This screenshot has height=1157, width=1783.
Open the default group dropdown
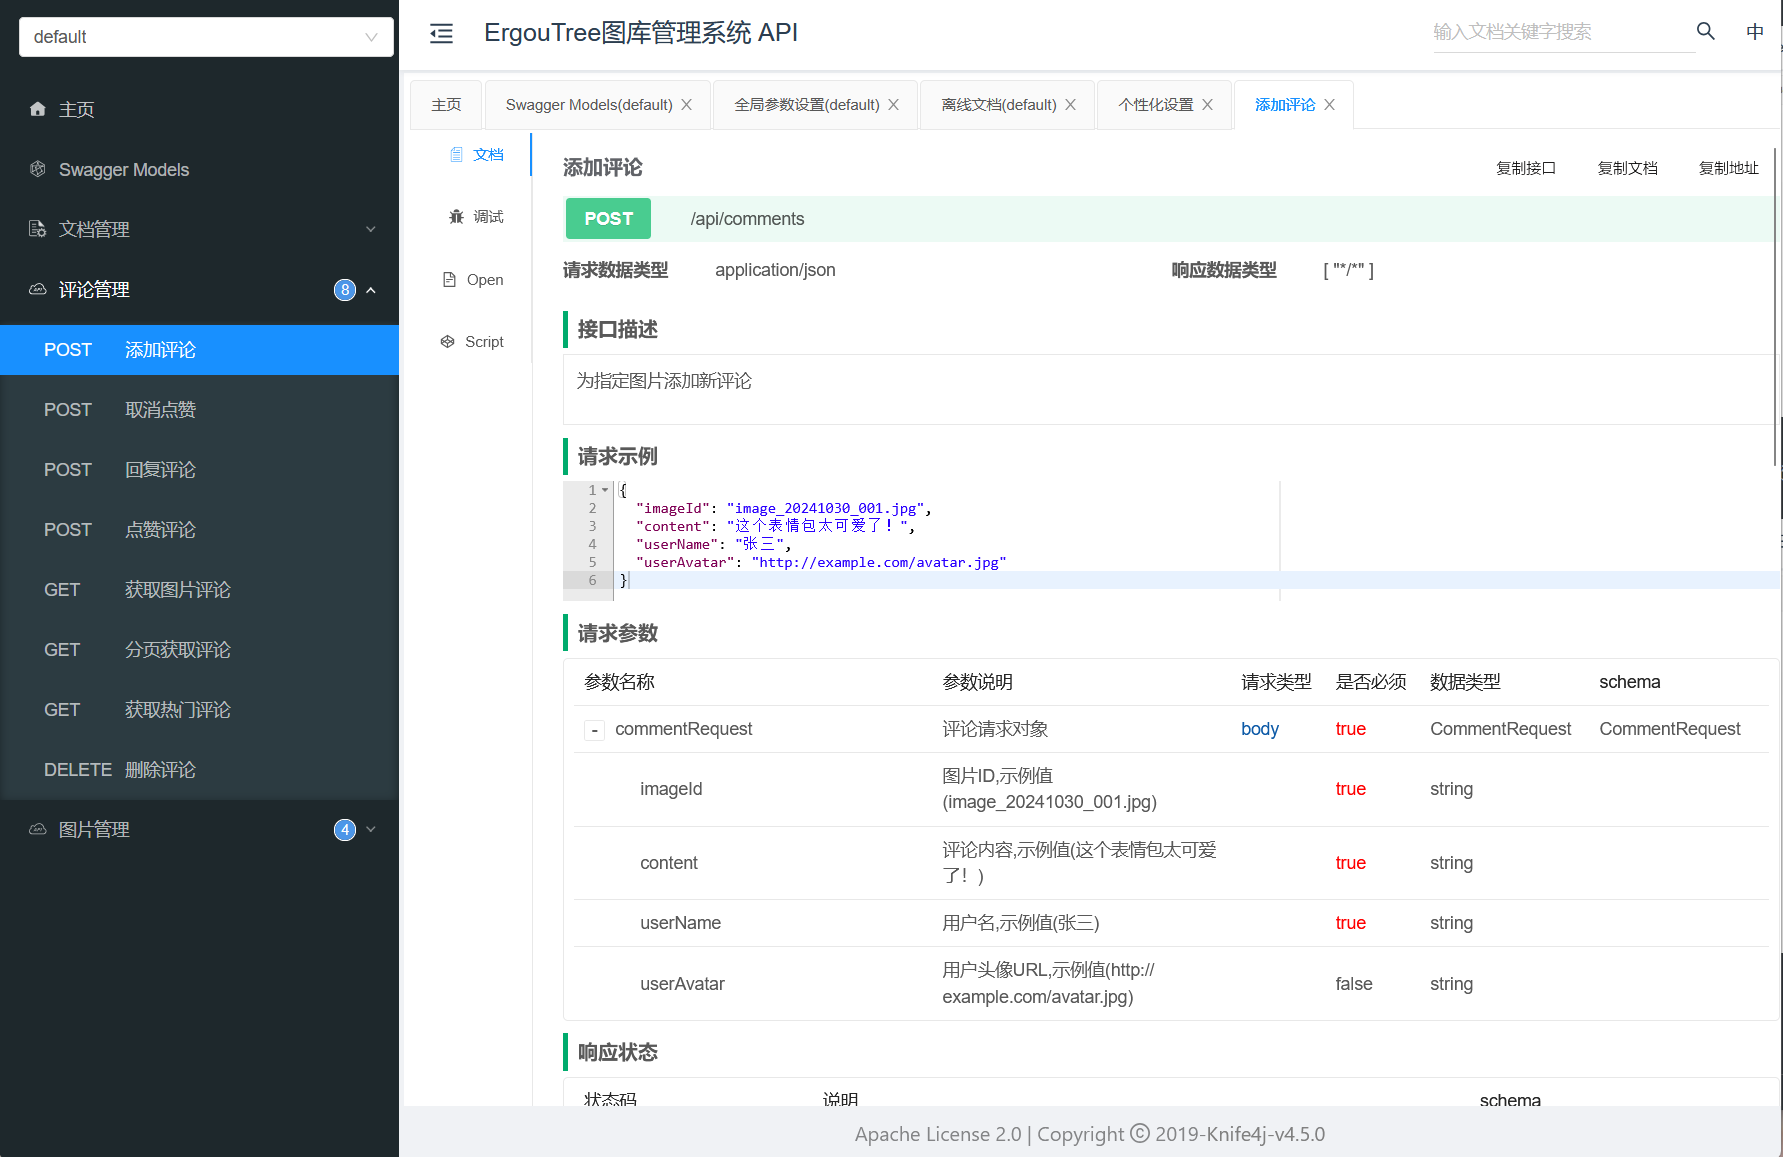tap(206, 37)
